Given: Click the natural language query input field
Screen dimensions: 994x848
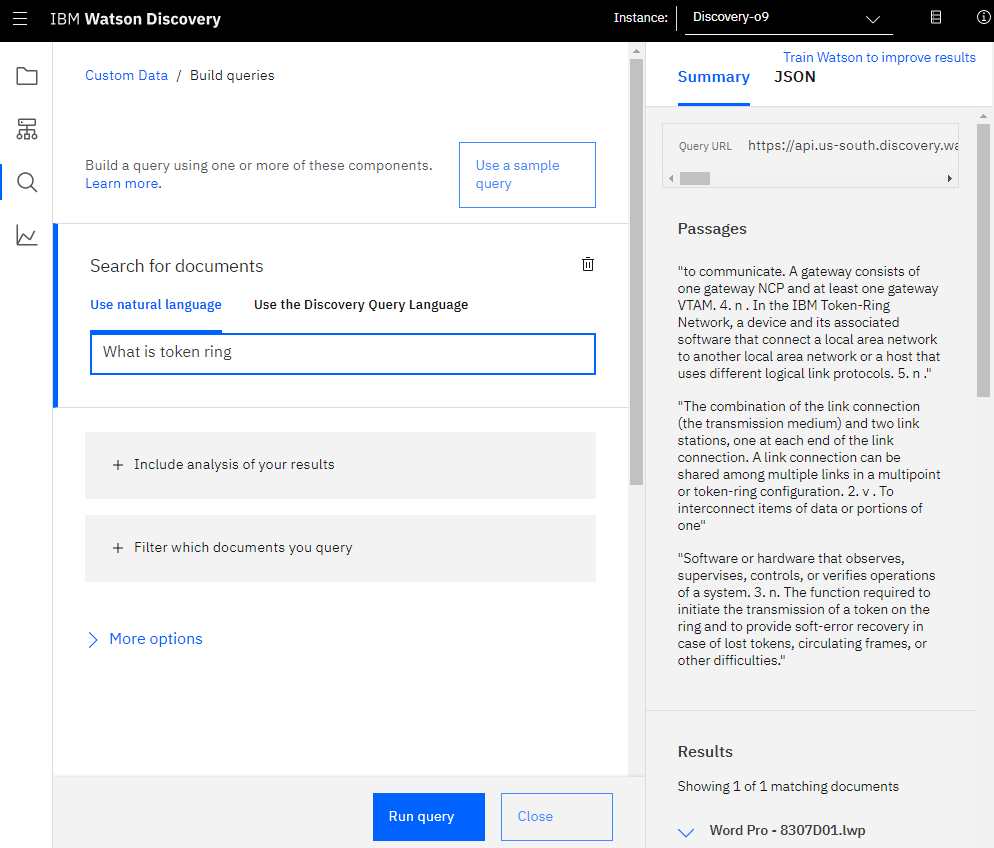Looking at the screenshot, I should click(x=343, y=354).
